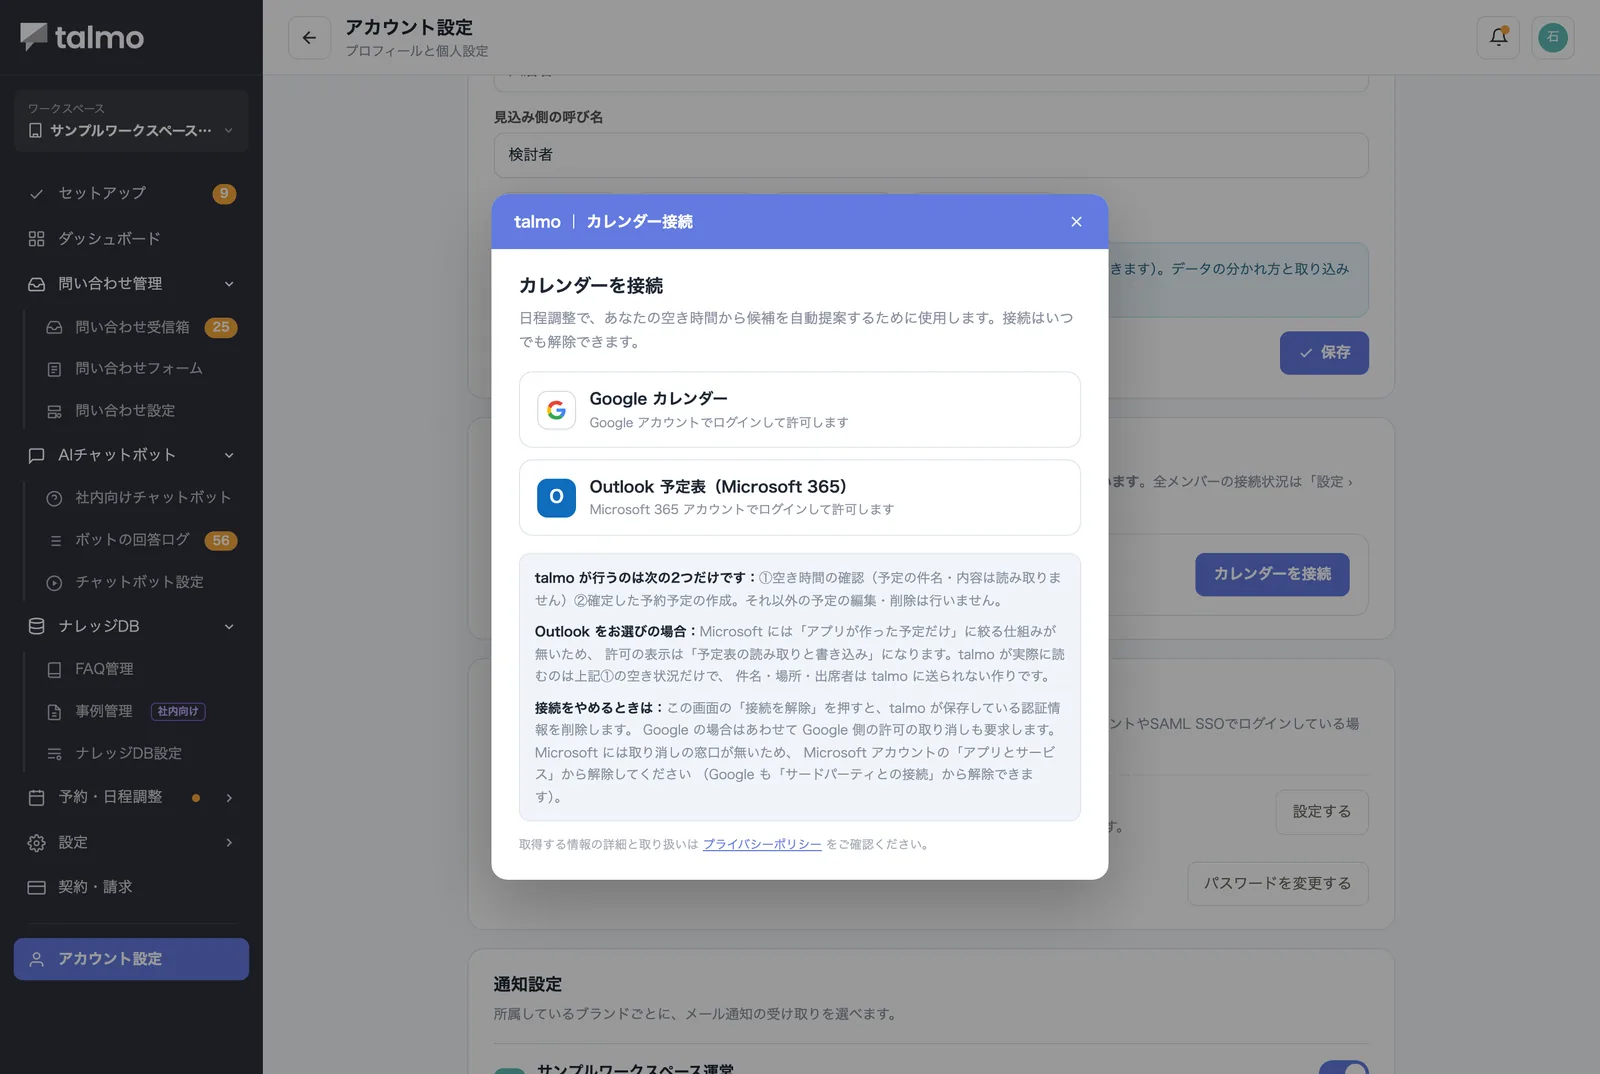The width and height of the screenshot is (1600, 1074).
Task: Click the 問い合わせフォーム document icon
Action: point(55,370)
